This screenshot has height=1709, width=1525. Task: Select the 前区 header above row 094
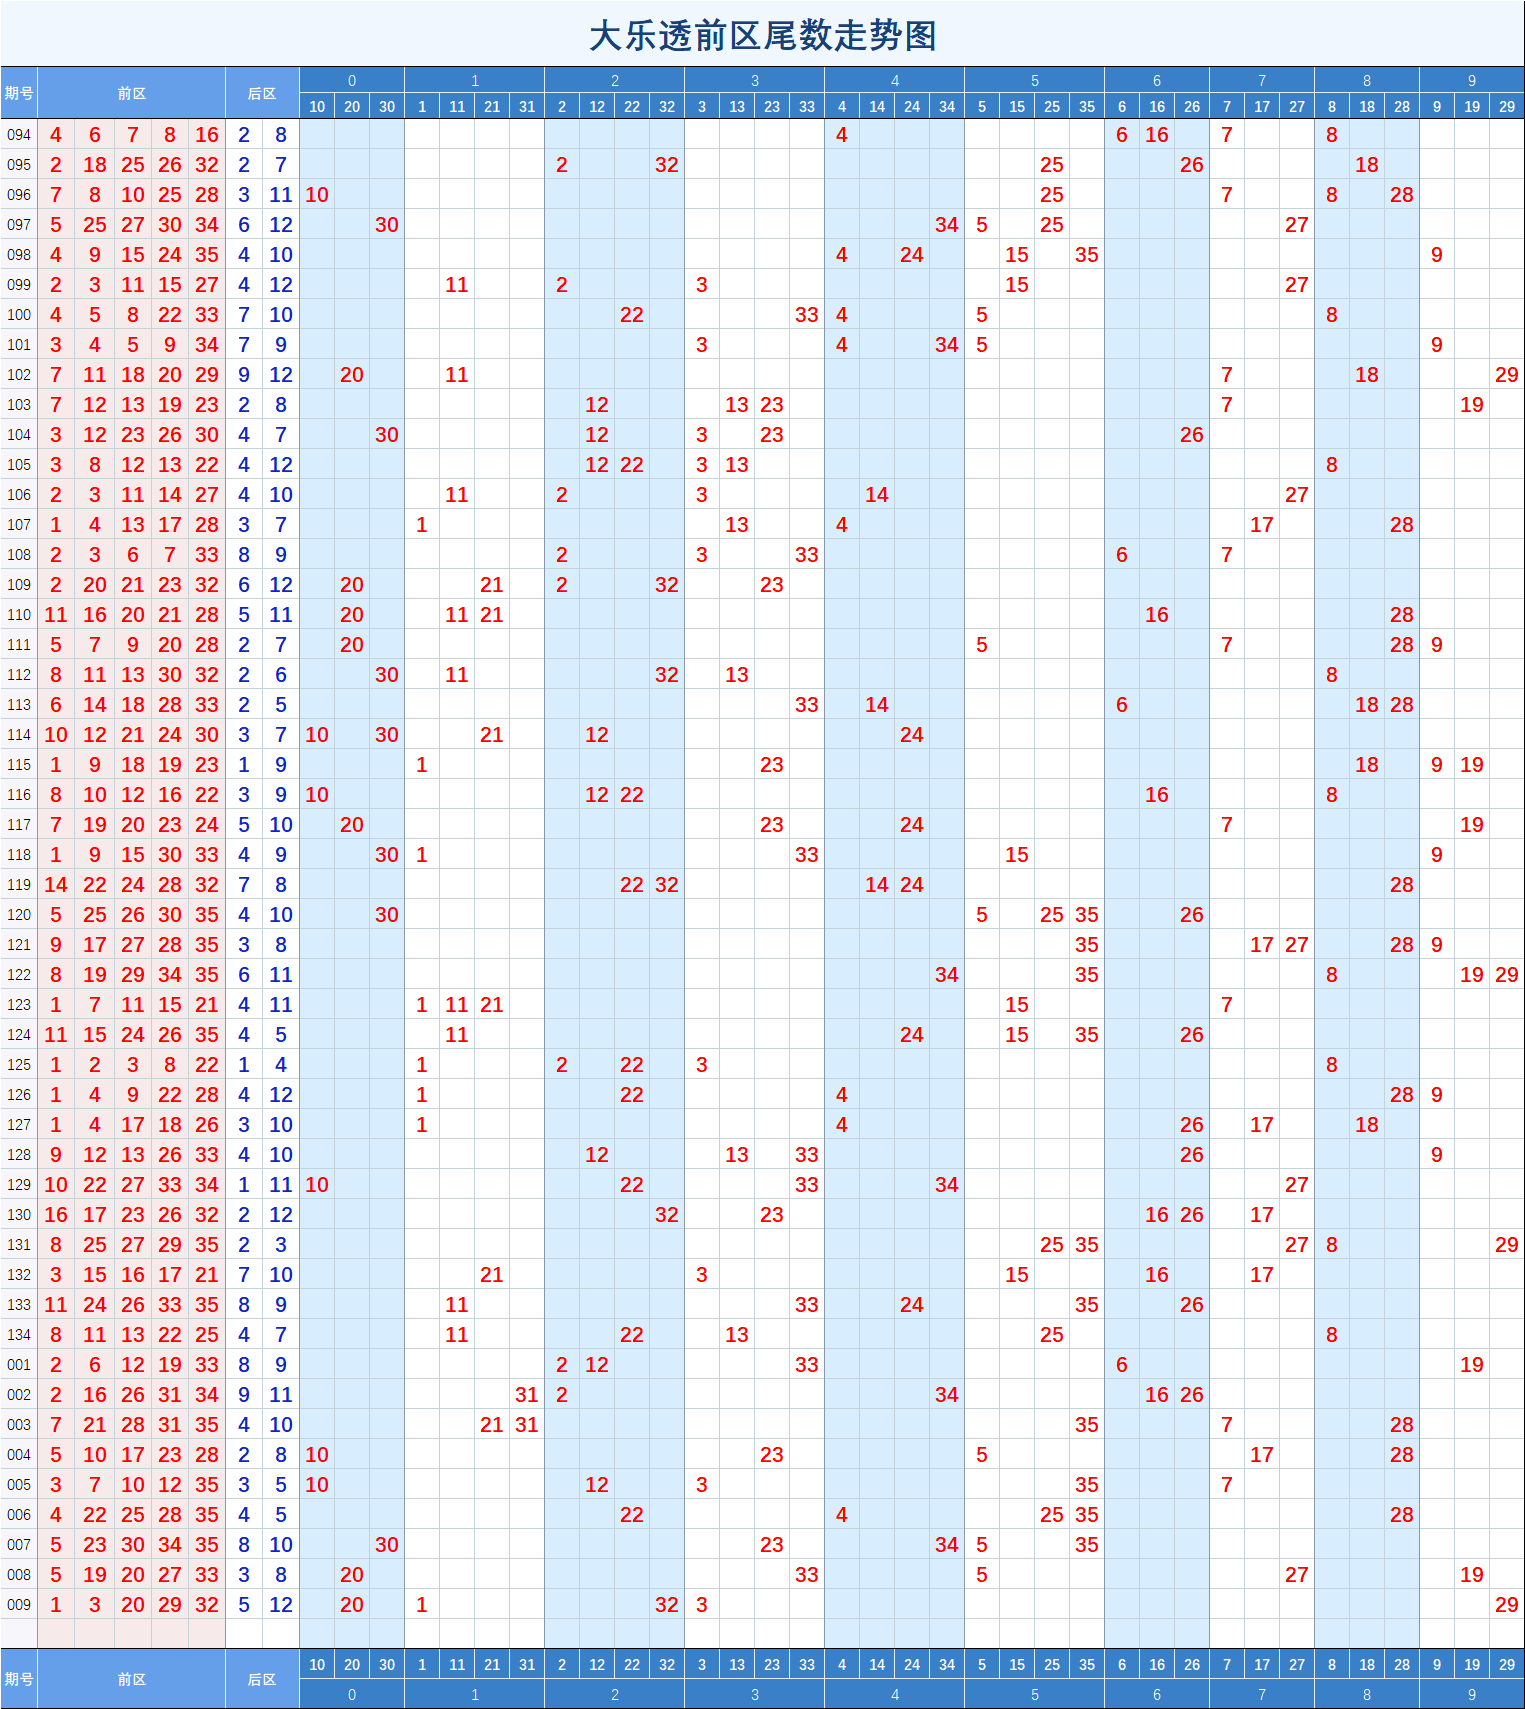pos(132,93)
